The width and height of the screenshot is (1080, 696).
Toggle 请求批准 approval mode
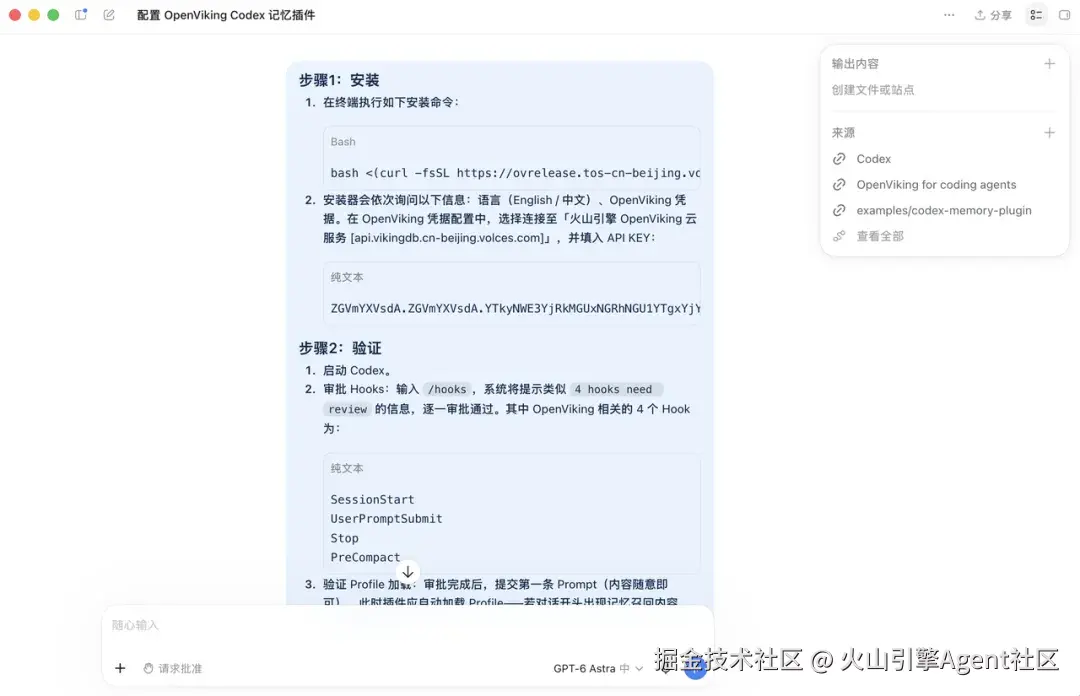[x=173, y=668]
